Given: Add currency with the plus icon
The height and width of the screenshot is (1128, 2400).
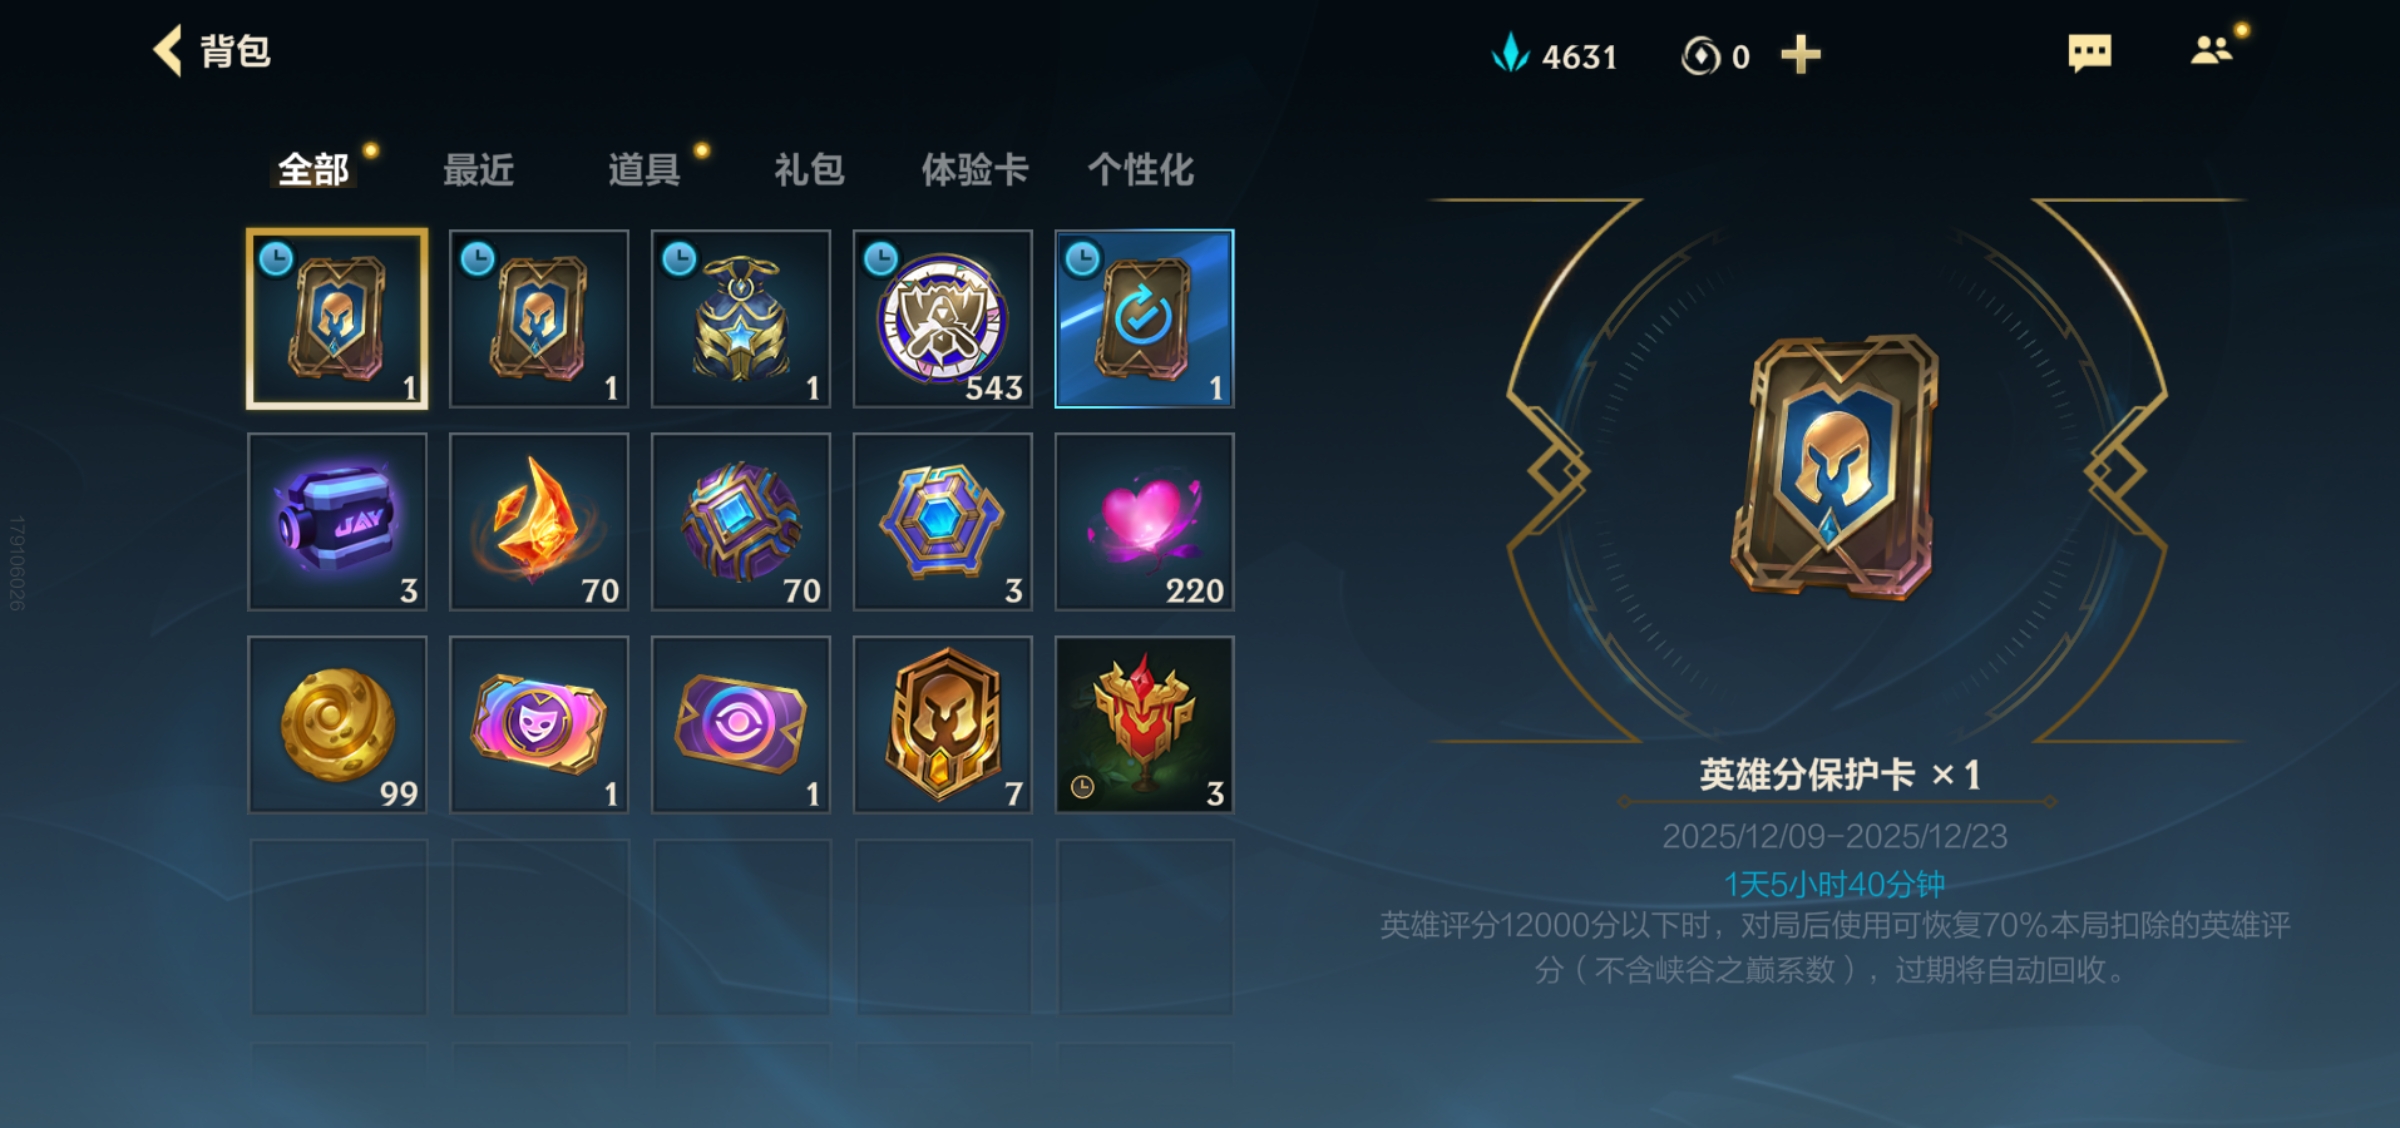Looking at the screenshot, I should (x=1800, y=55).
